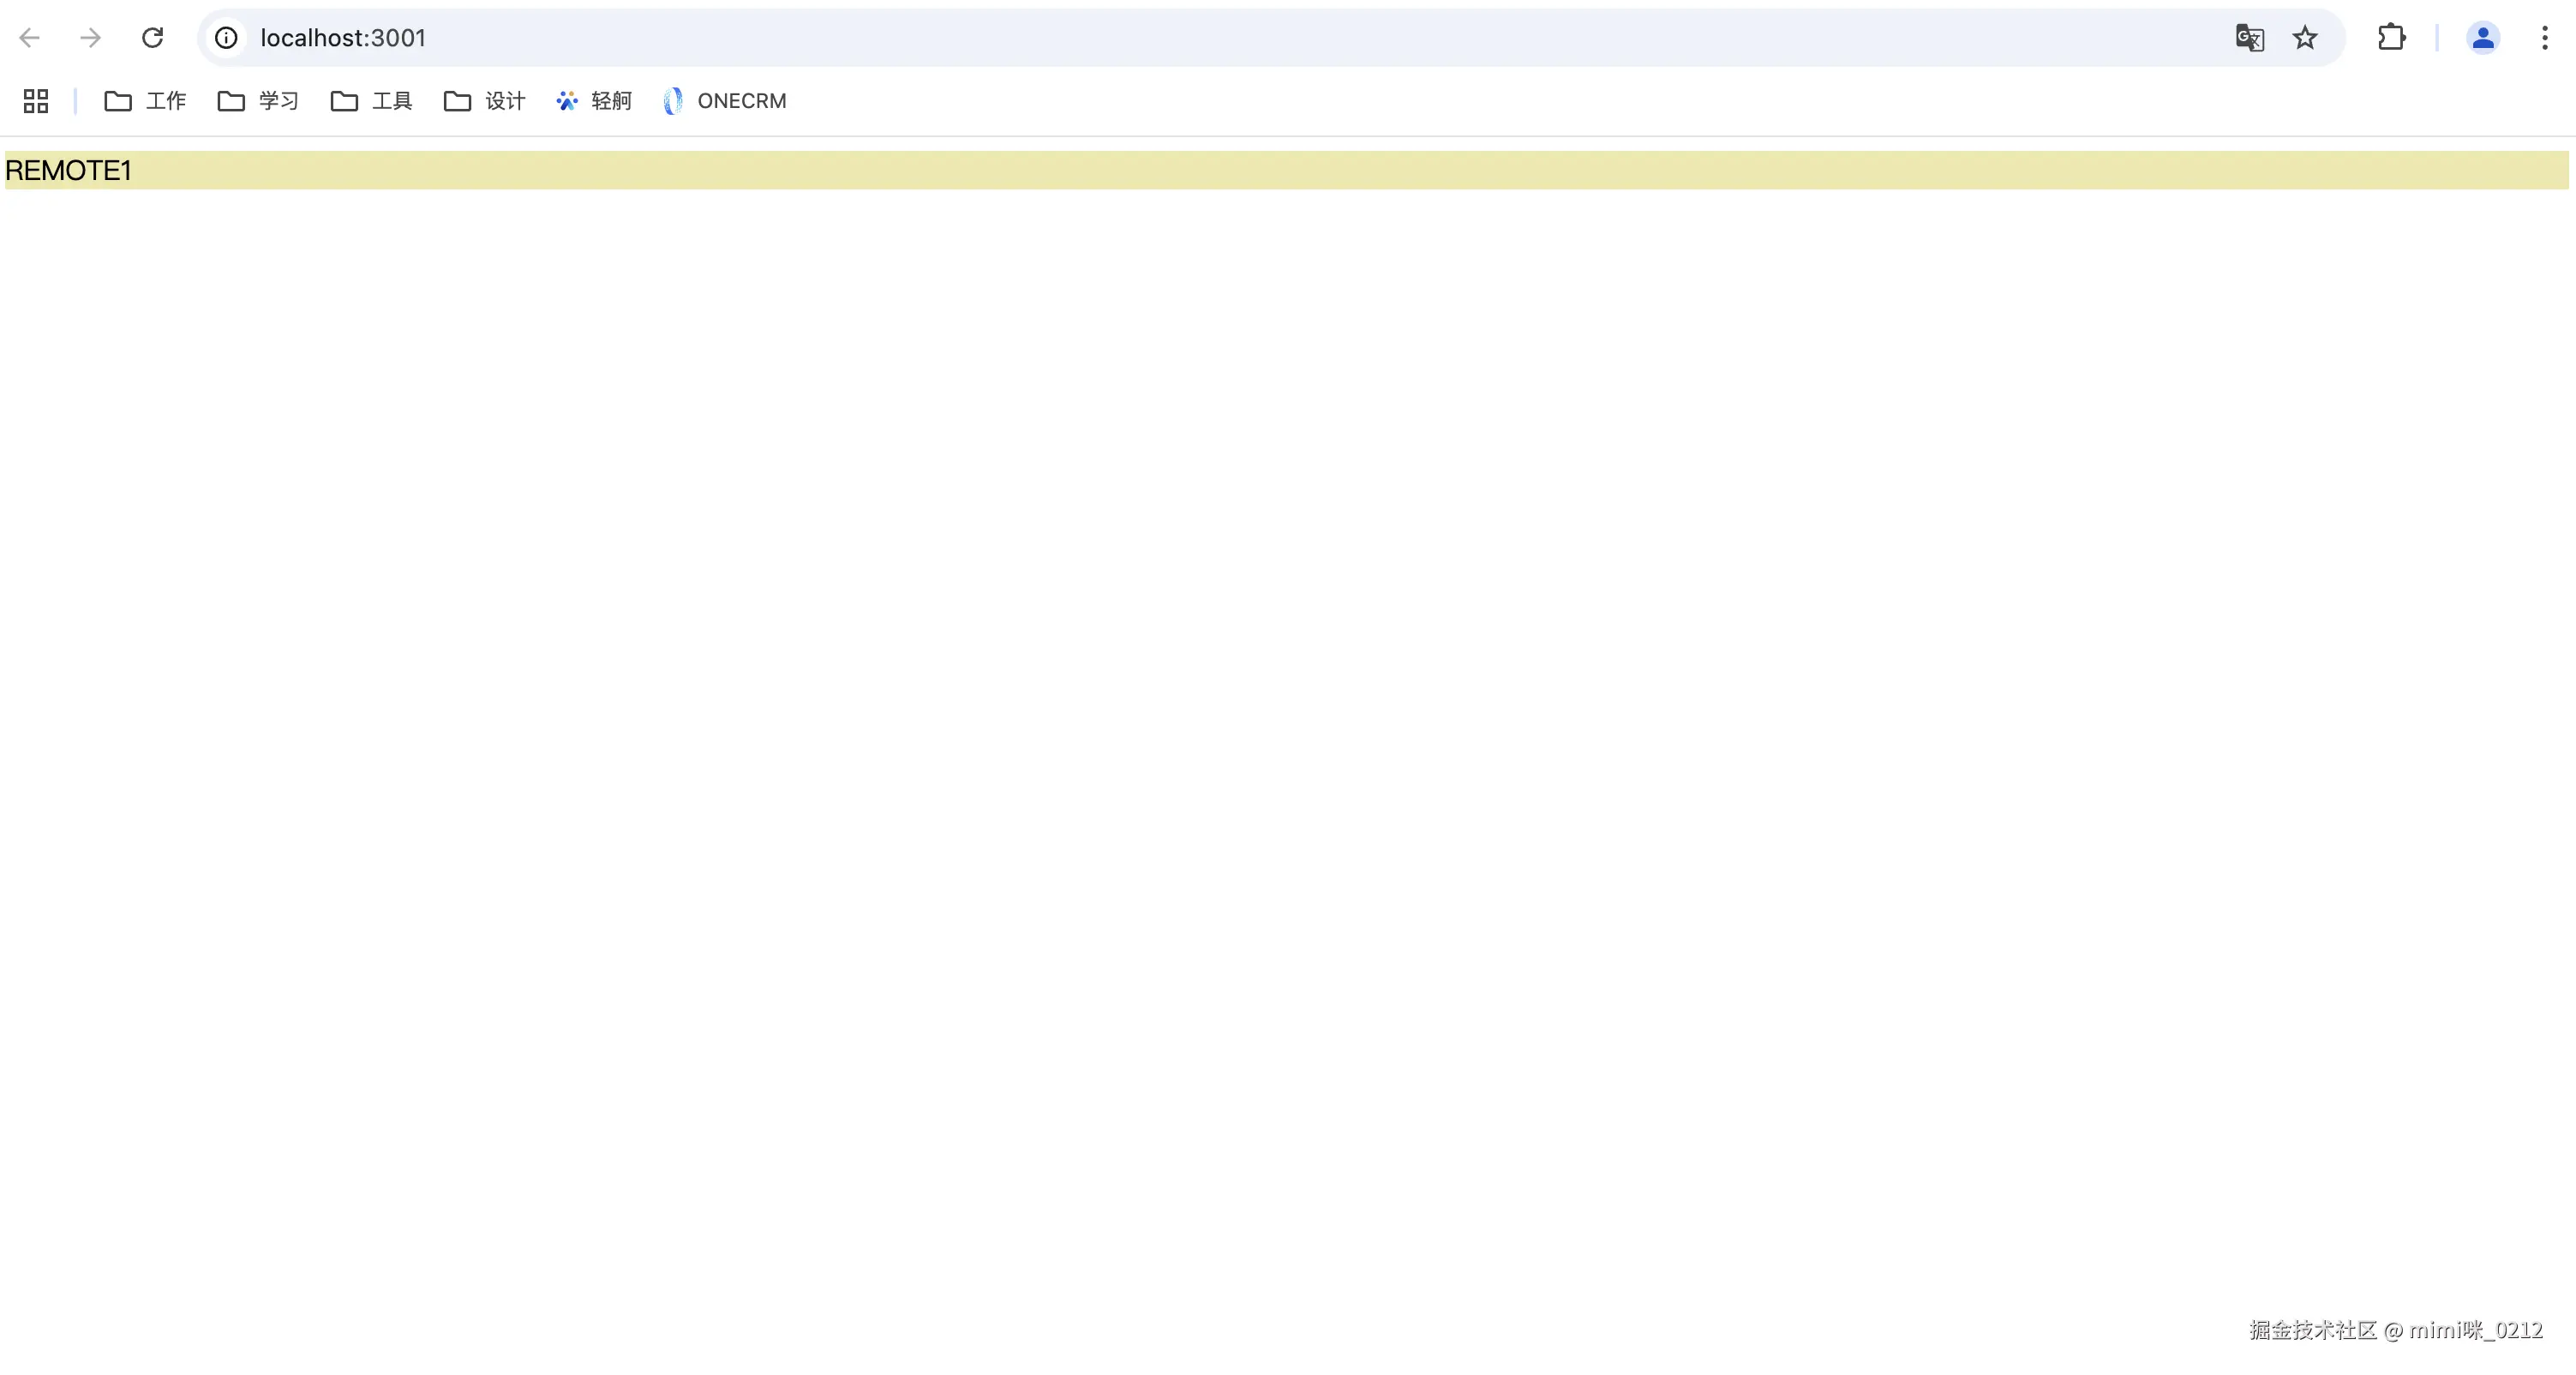Click the browser forward arrow

pos(91,38)
